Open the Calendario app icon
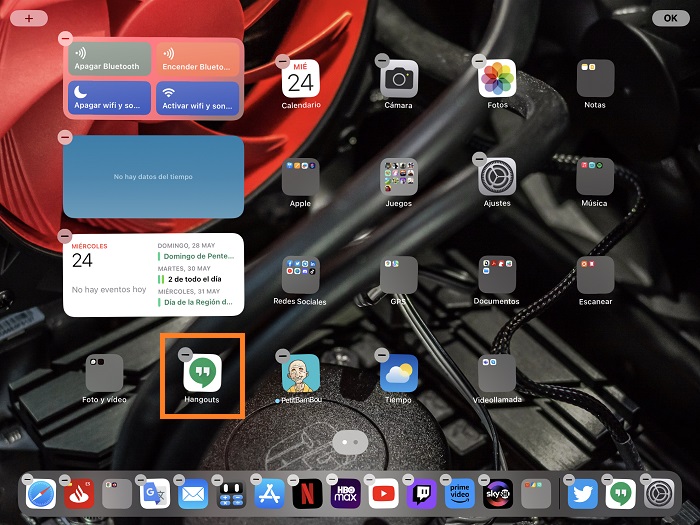 click(x=300, y=79)
